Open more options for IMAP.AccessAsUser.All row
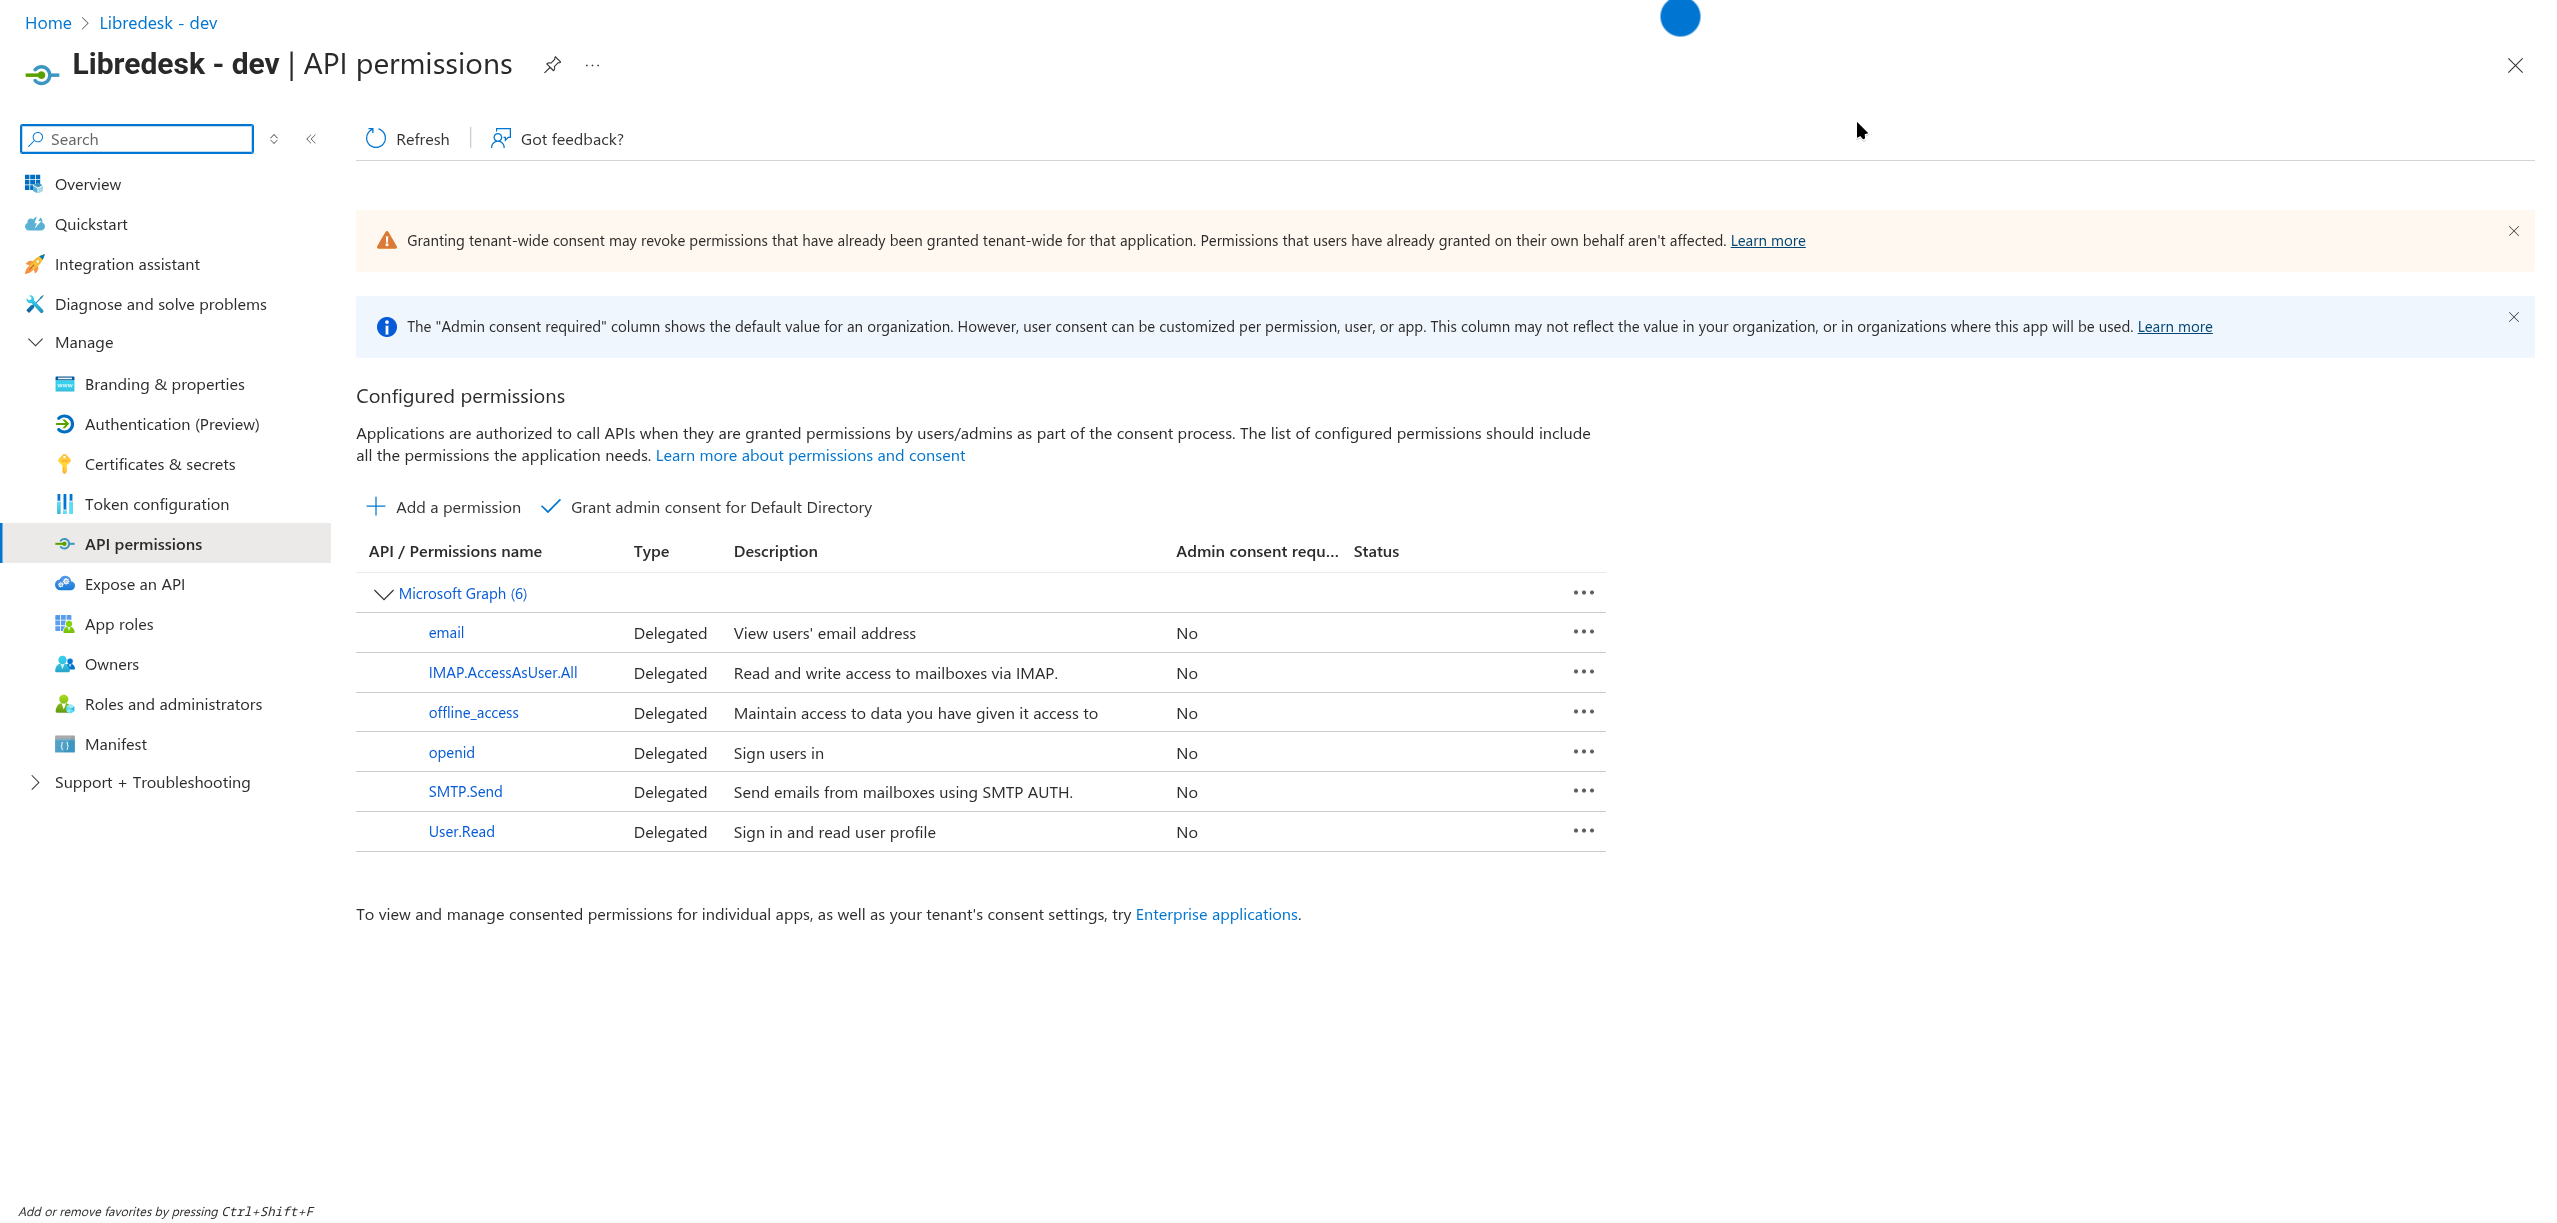The image size is (2557, 1223). 1583,672
